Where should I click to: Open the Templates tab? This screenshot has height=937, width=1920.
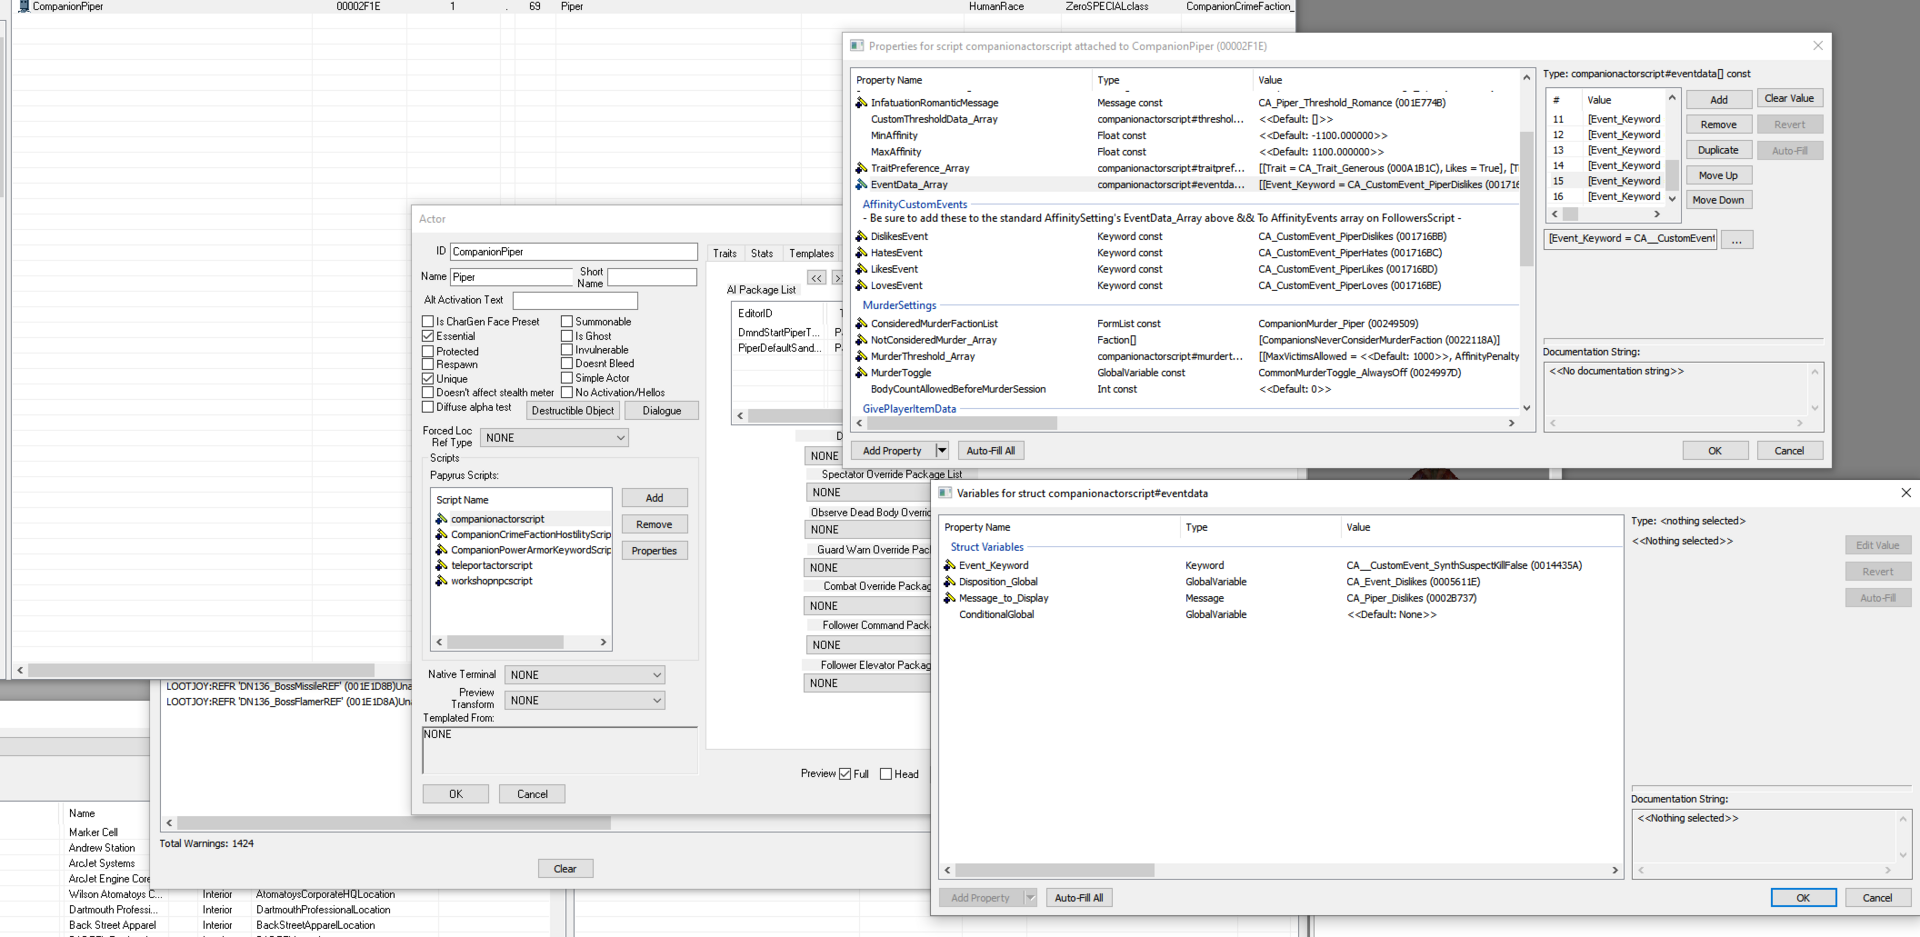[811, 254]
